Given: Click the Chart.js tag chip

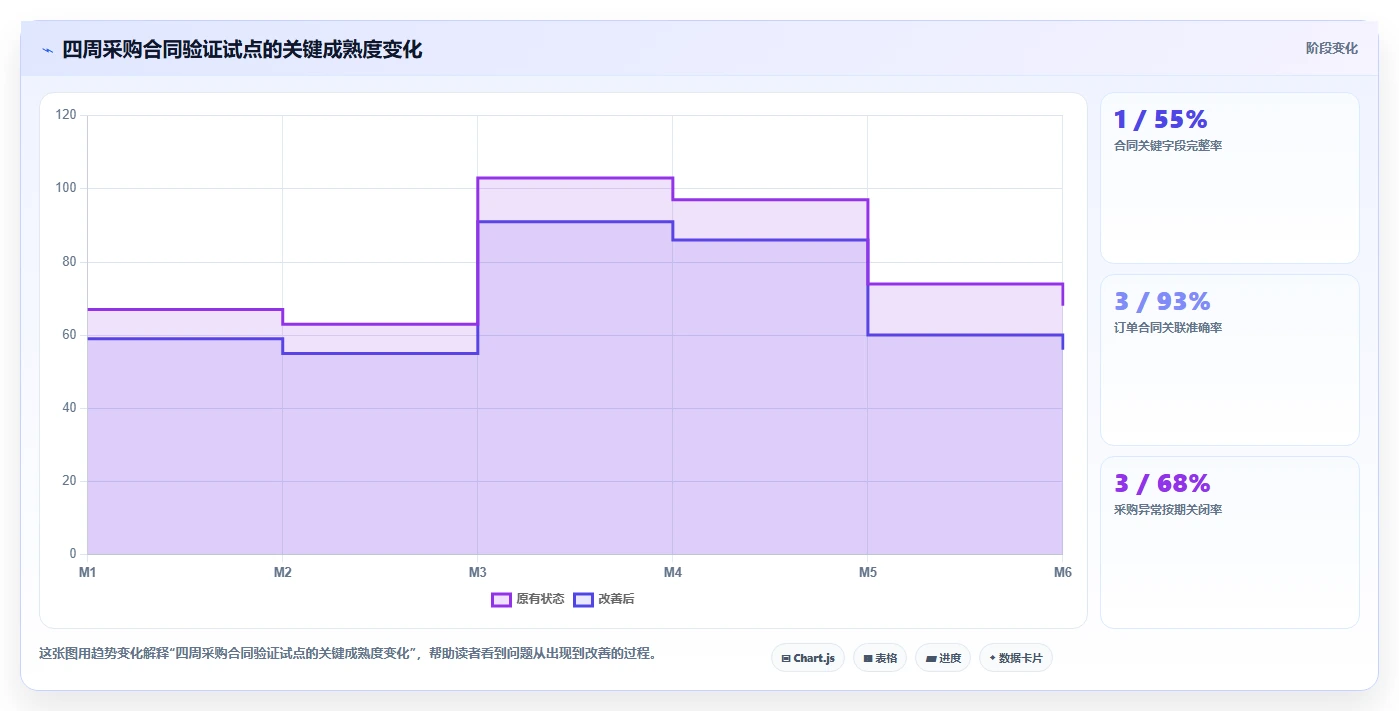Looking at the screenshot, I should coord(808,658).
